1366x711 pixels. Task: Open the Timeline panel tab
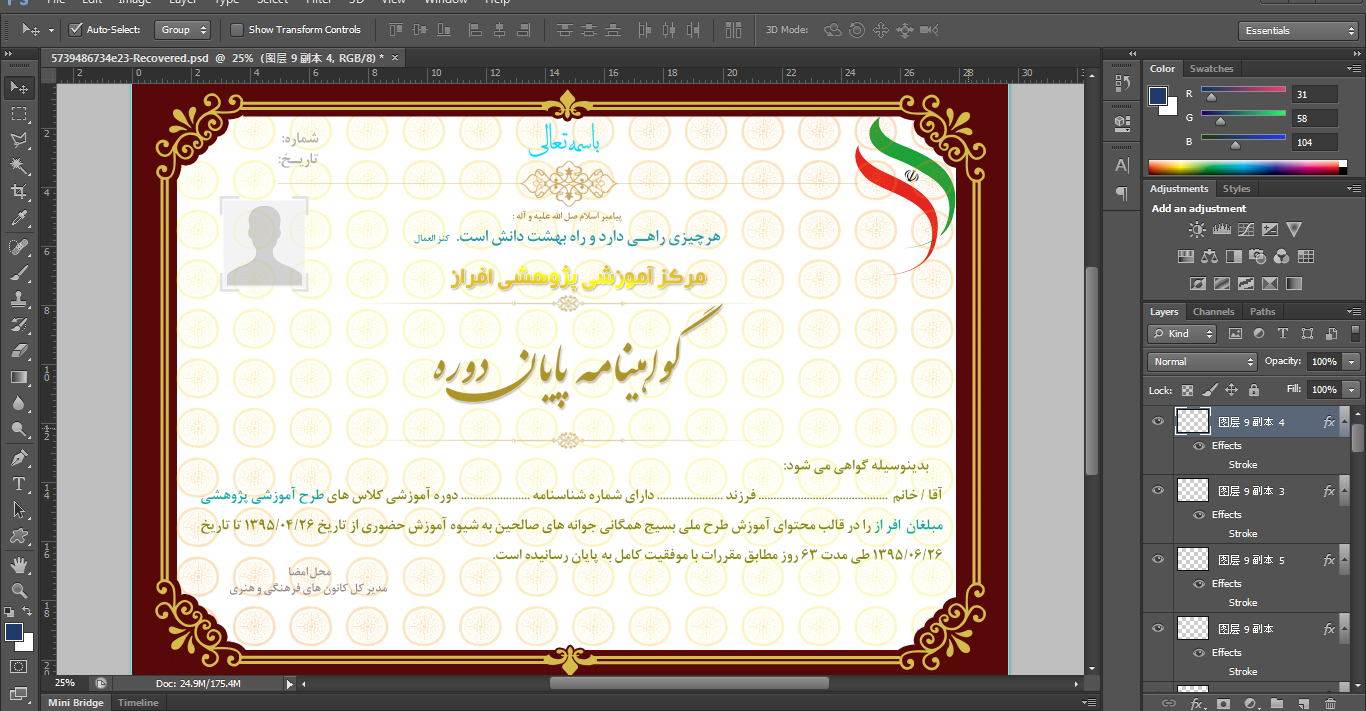[138, 703]
